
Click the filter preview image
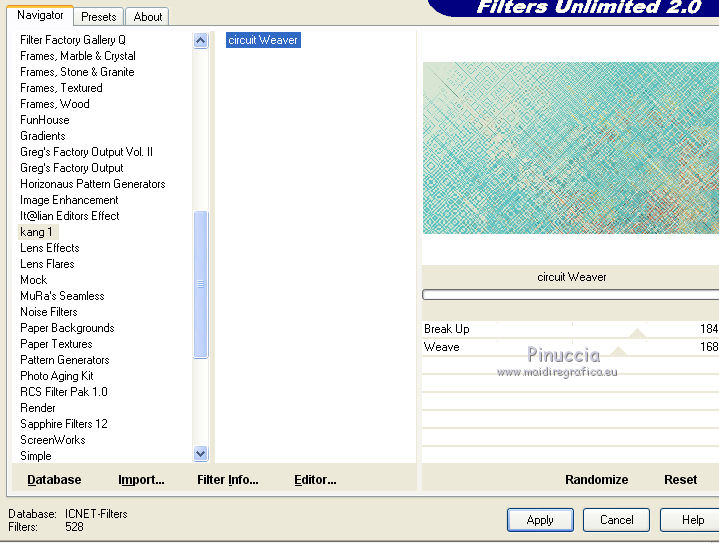click(570, 148)
